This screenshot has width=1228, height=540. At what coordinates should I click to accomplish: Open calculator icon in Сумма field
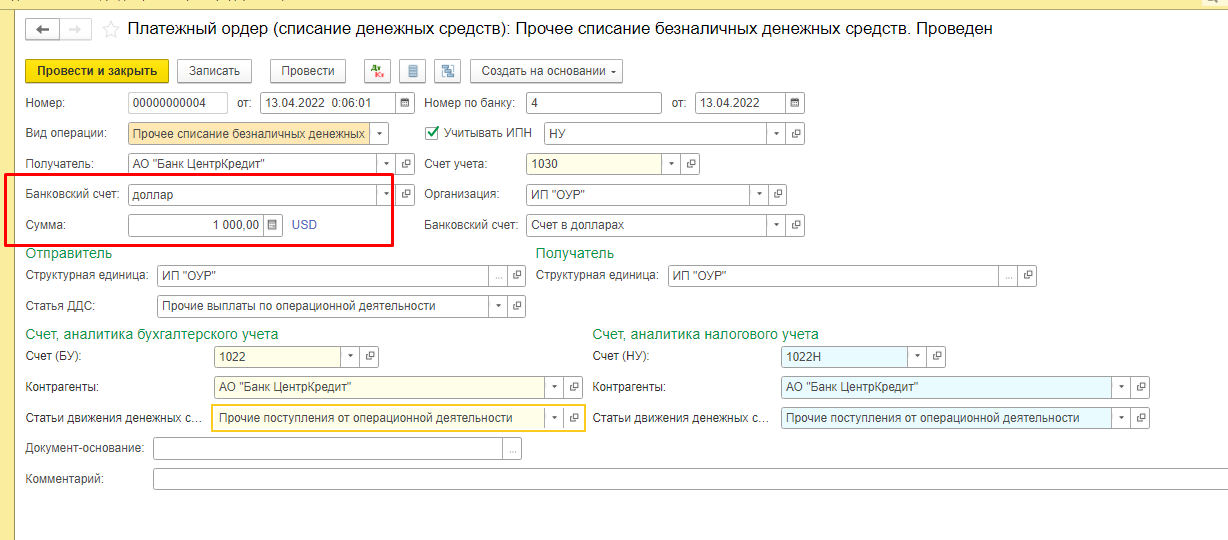click(273, 225)
